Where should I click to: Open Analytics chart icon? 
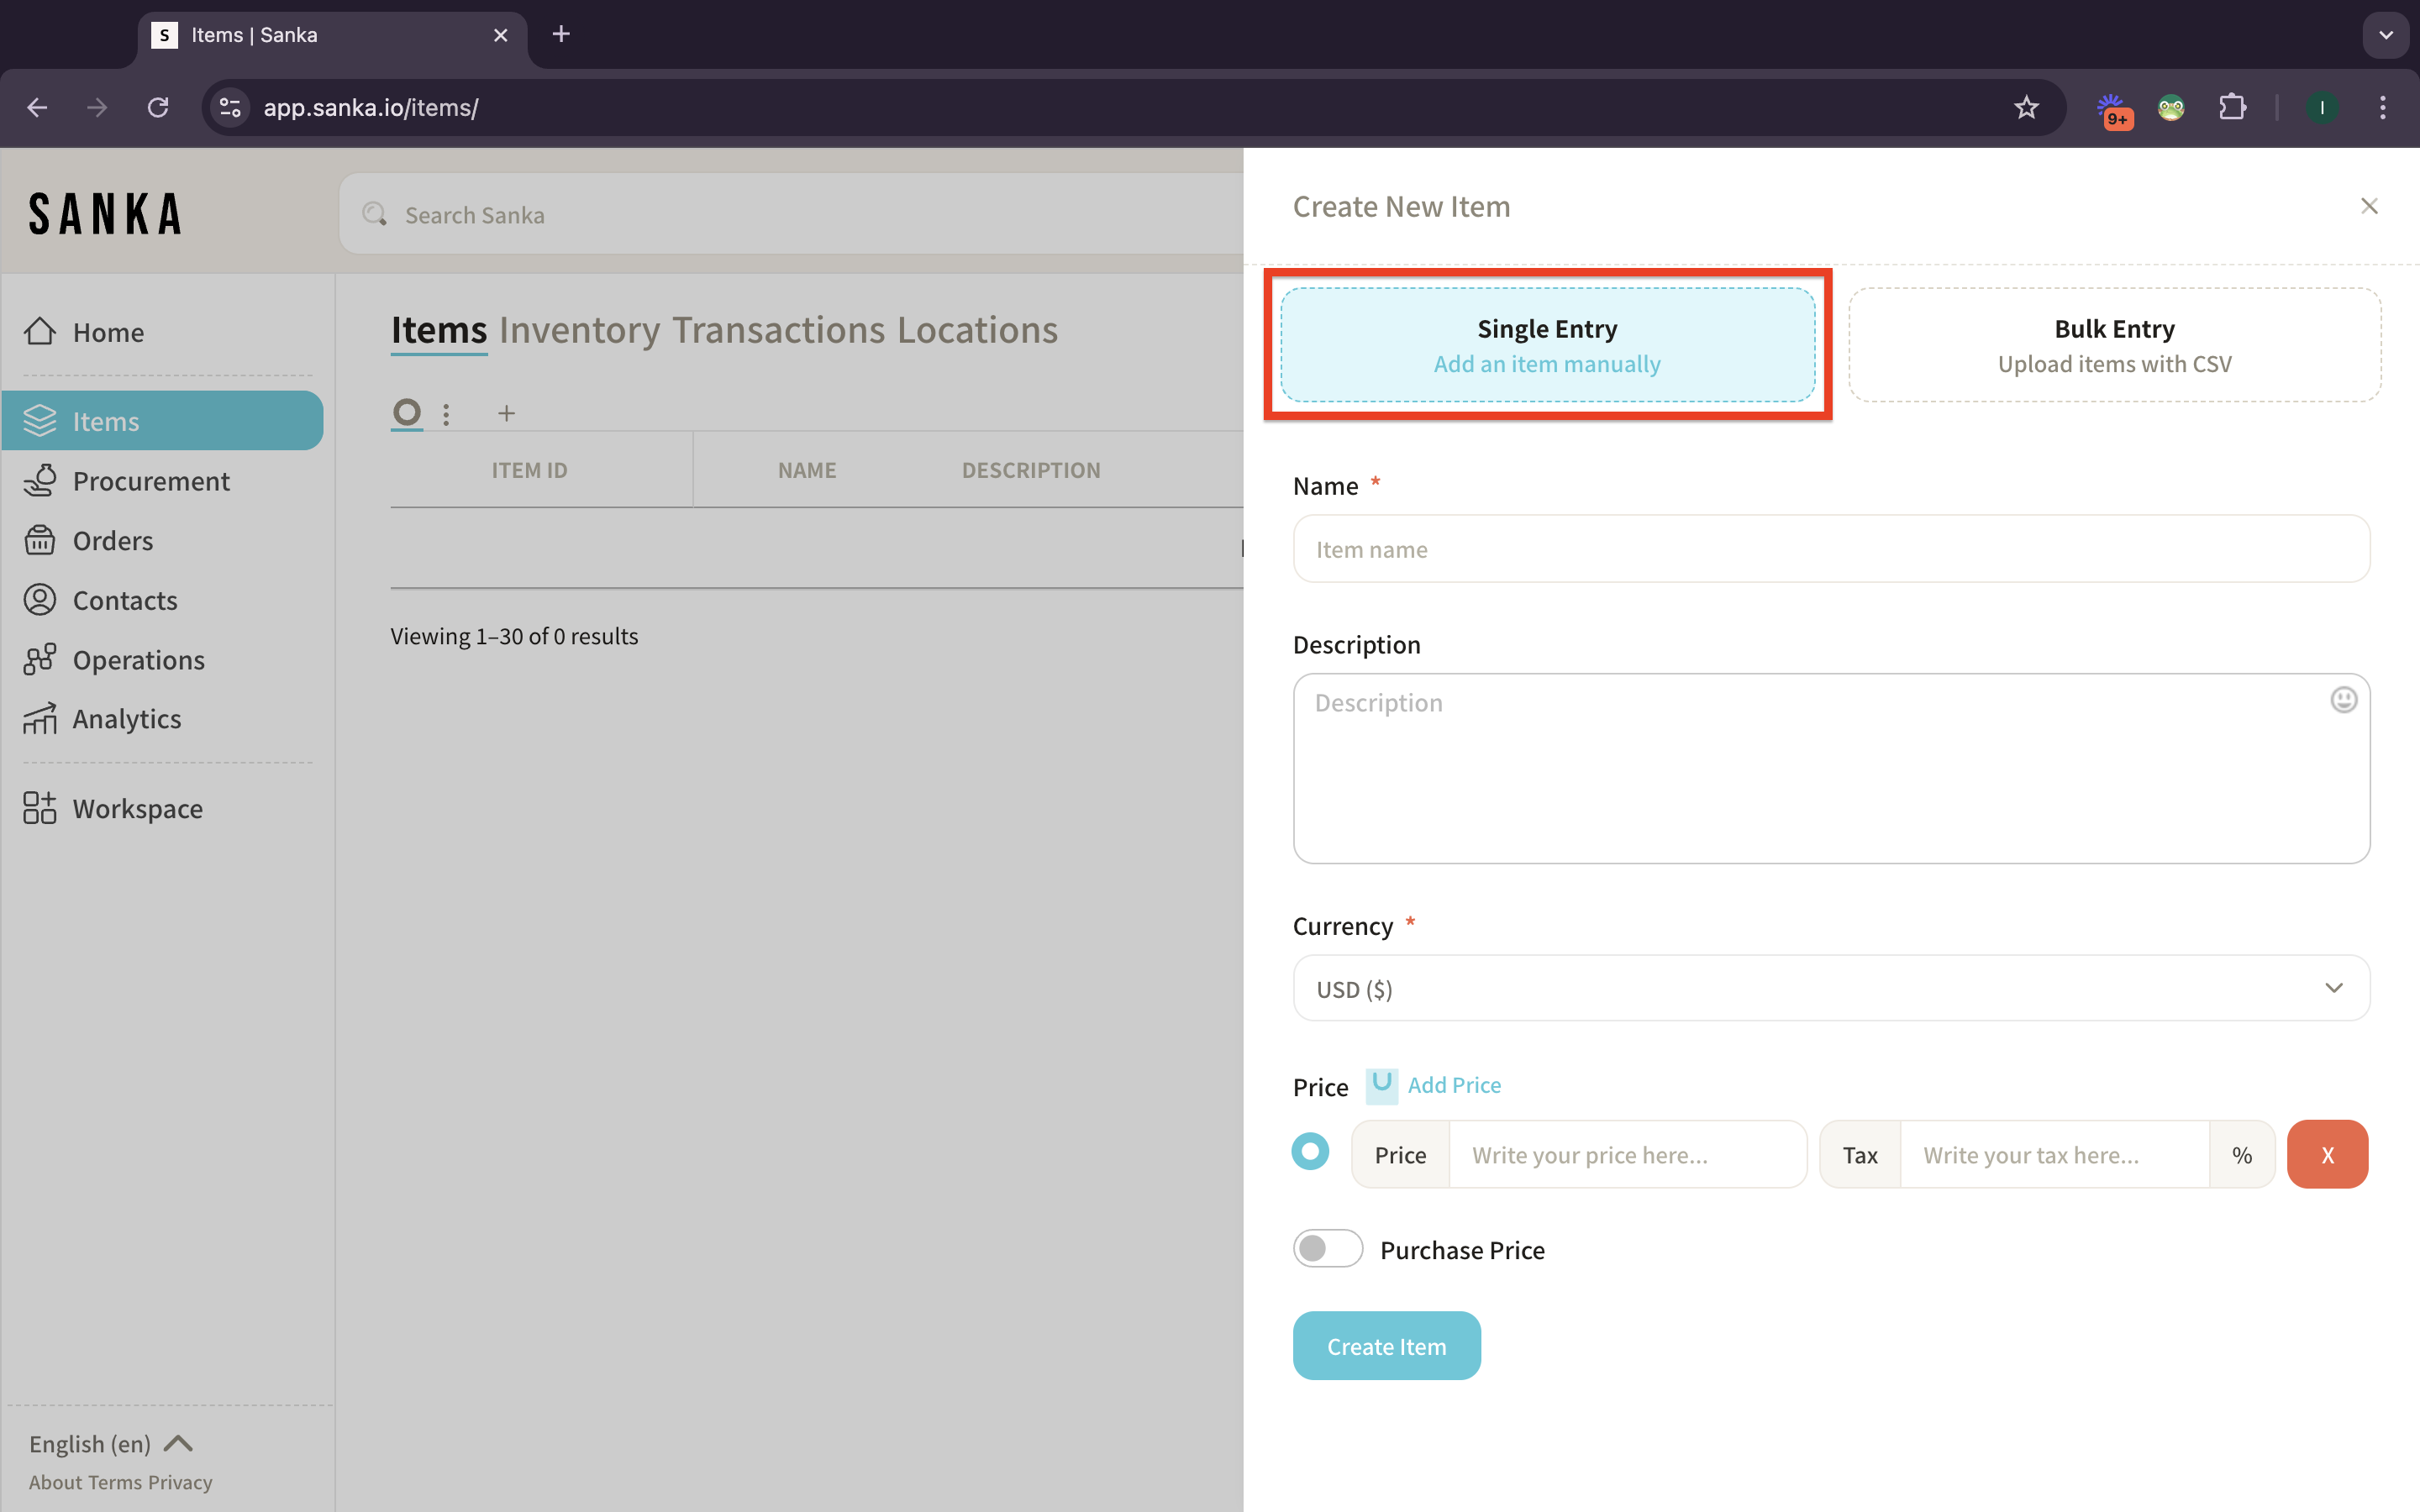40,719
